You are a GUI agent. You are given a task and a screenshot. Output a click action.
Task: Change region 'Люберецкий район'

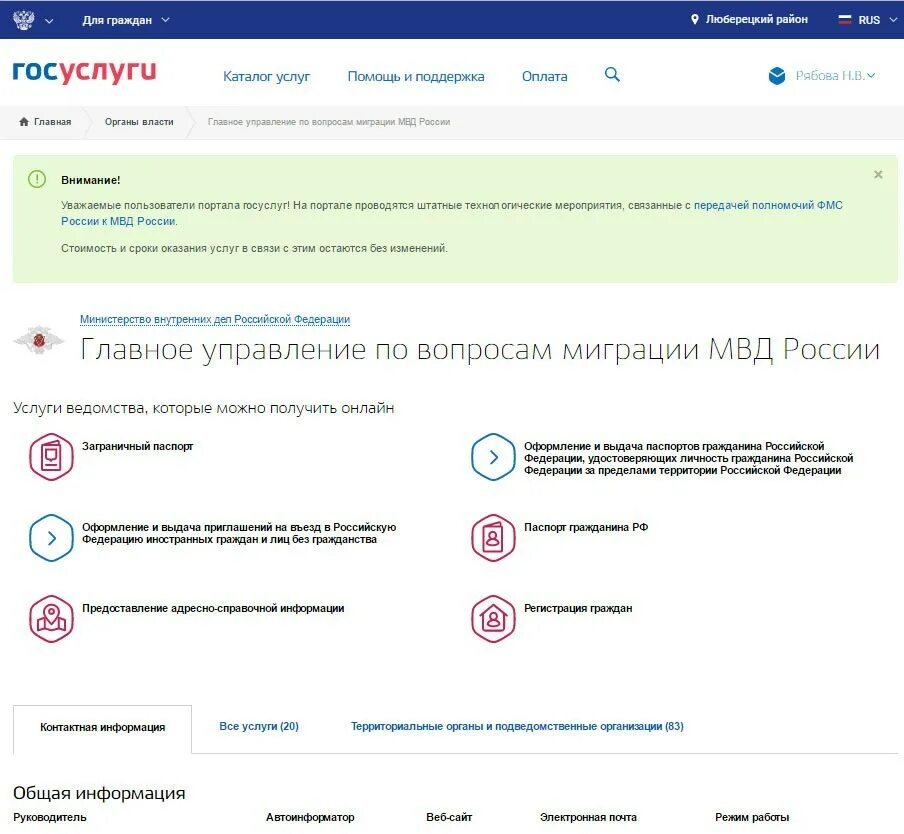click(x=756, y=20)
